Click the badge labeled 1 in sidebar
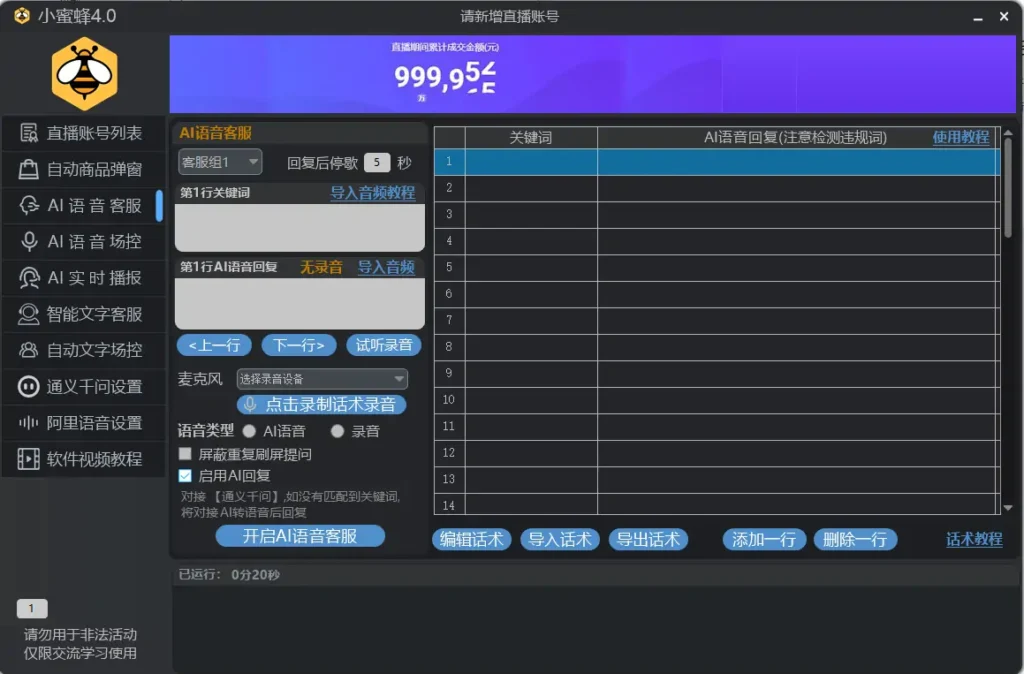Screen dimensions: 1024x674 point(31,608)
